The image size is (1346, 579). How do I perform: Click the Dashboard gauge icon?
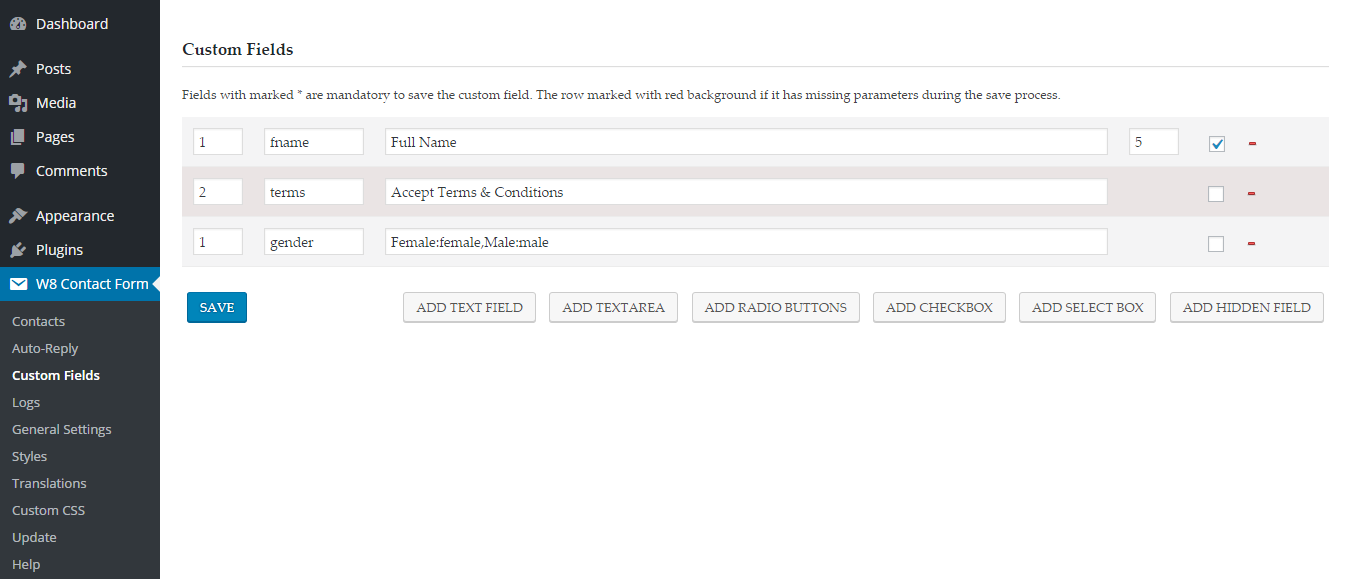click(18, 24)
